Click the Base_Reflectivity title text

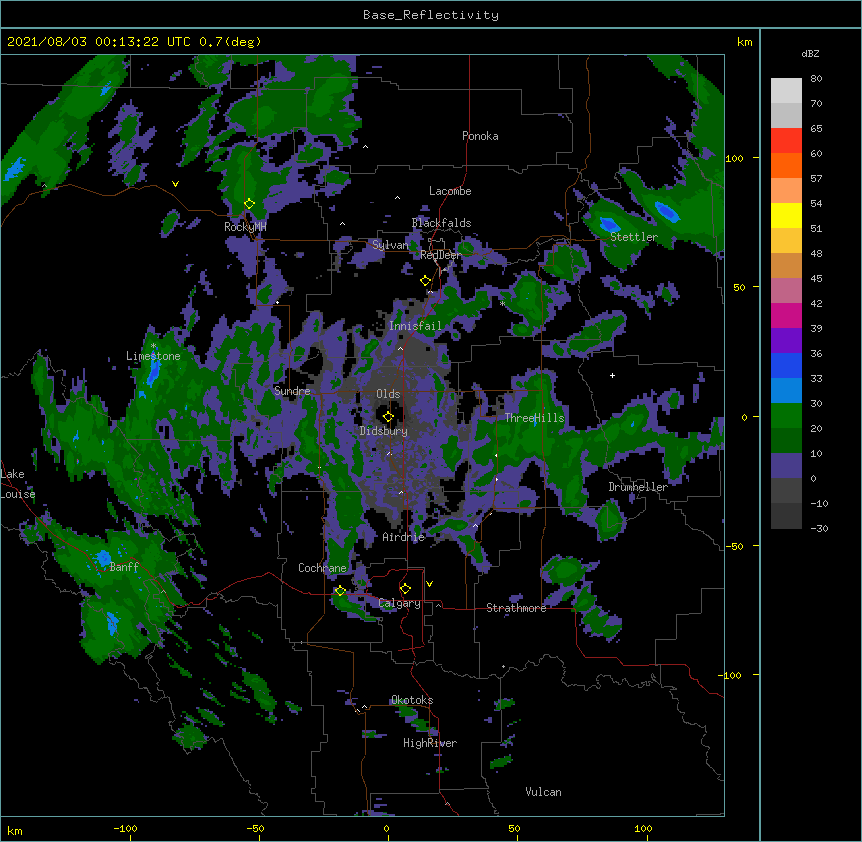coord(431,15)
